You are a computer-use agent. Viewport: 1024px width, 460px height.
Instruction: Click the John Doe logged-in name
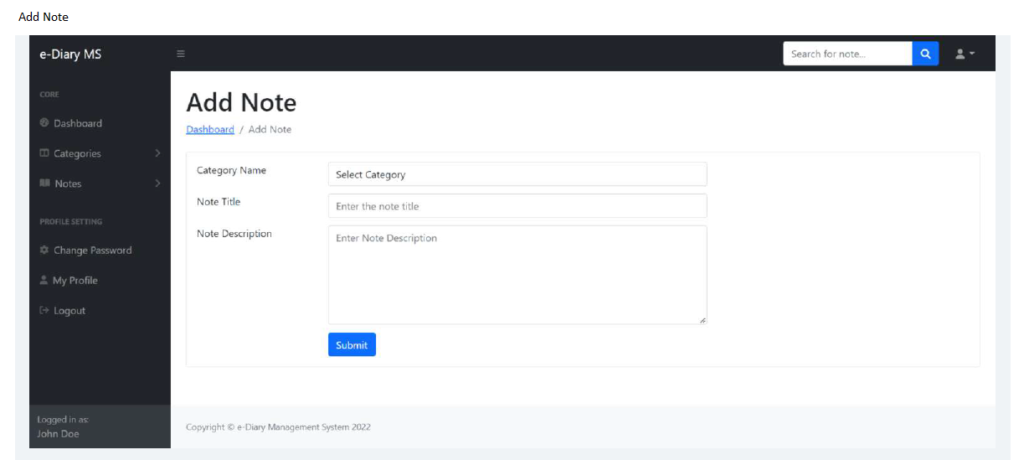[58, 433]
